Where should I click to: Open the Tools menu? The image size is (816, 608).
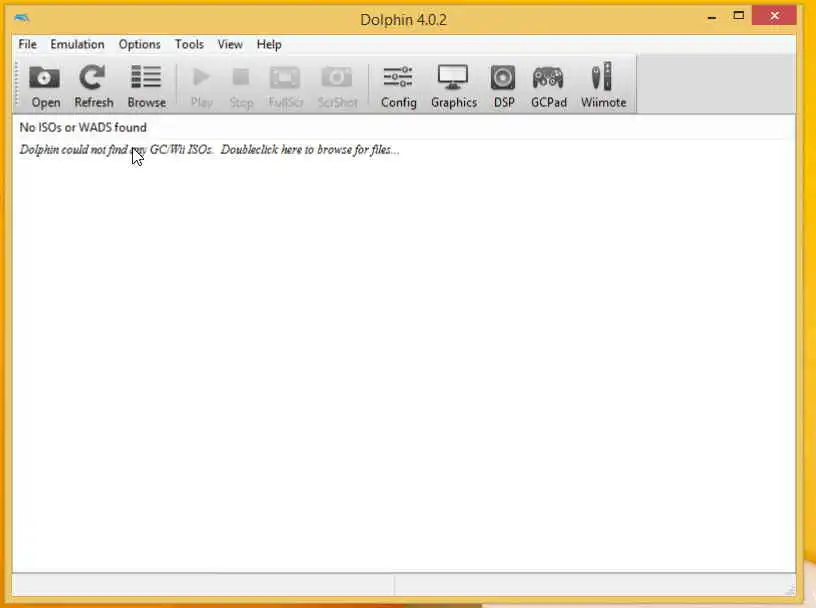[x=189, y=44]
